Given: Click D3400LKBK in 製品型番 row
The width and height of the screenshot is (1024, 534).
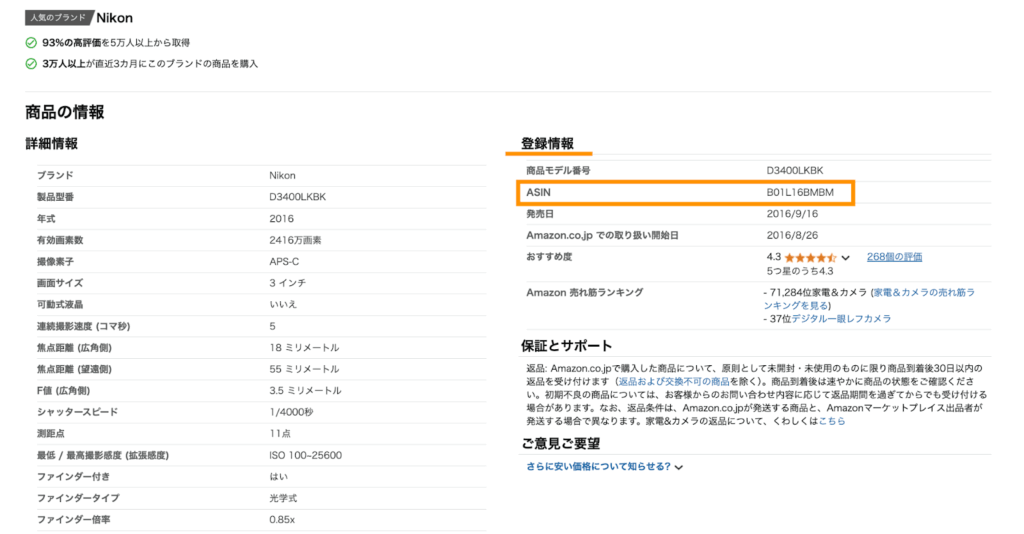Looking at the screenshot, I should click(x=297, y=197).
